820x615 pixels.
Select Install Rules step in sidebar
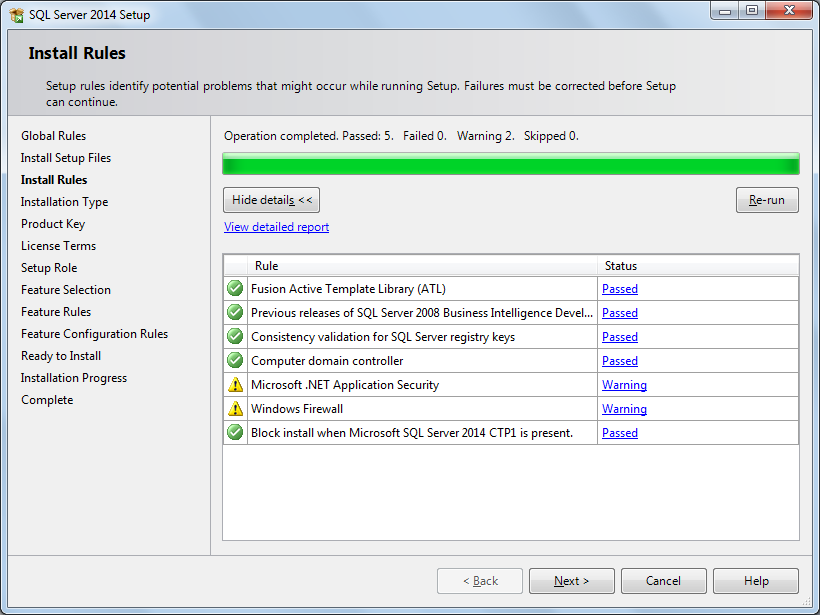[54, 180]
